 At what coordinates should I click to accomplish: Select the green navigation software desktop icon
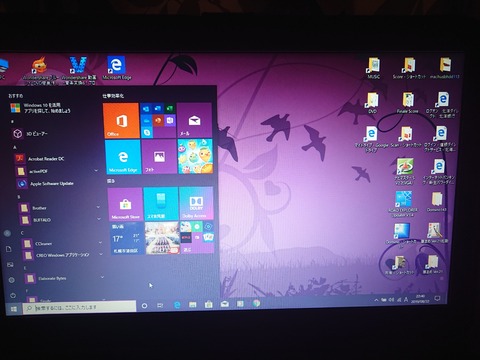[405, 171]
